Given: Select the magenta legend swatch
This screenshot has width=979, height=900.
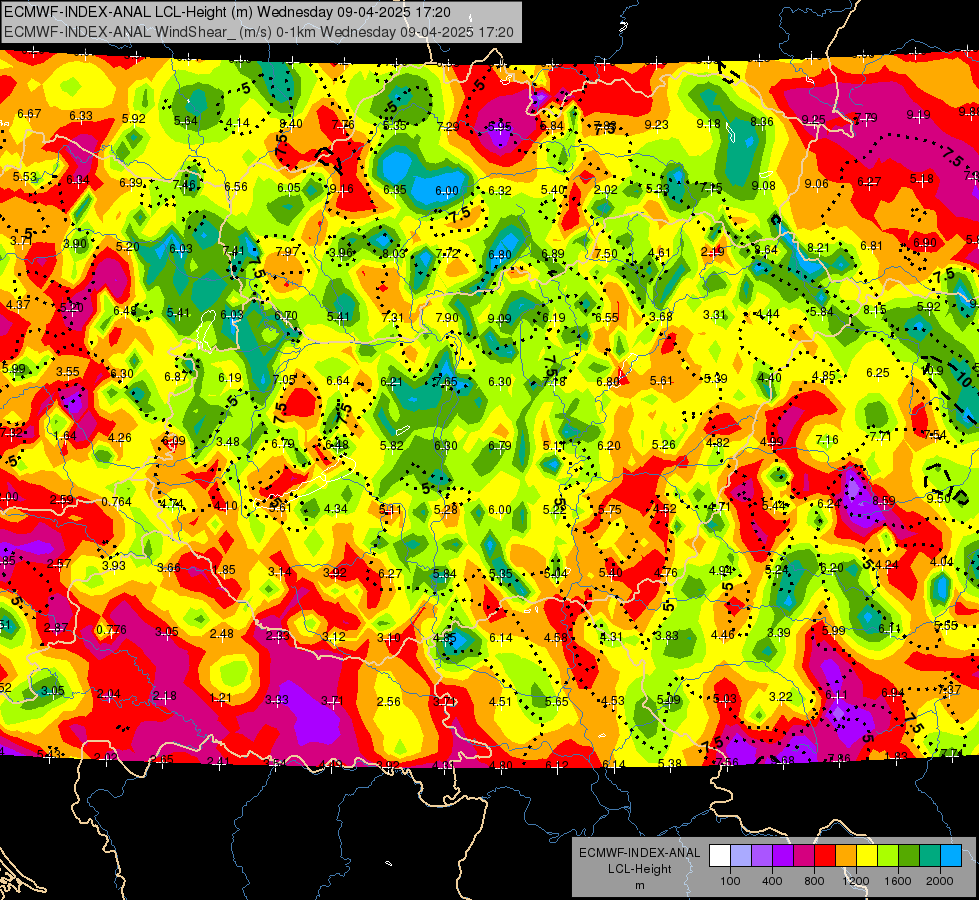Looking at the screenshot, I should [804, 856].
